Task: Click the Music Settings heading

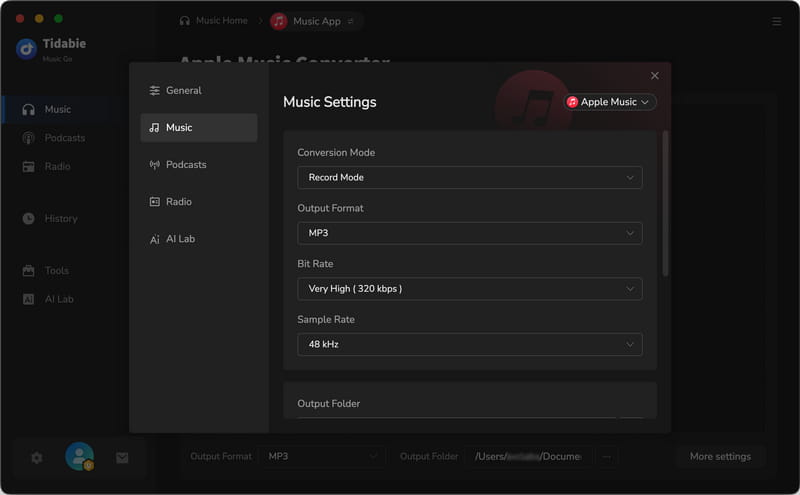Action: [x=330, y=102]
